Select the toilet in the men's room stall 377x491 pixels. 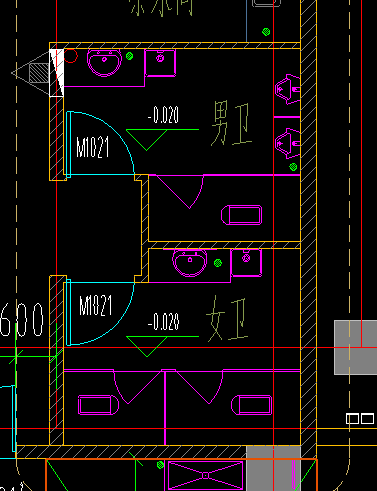[242, 215]
